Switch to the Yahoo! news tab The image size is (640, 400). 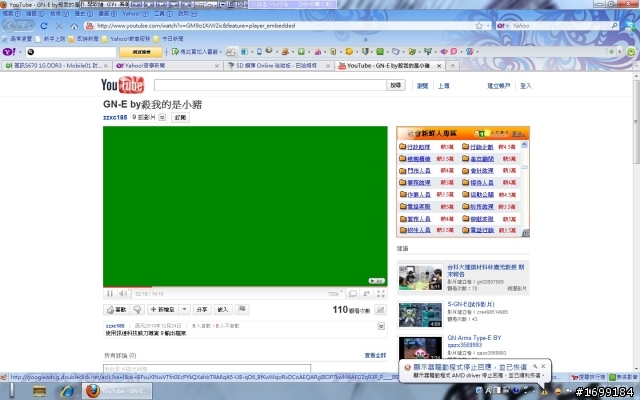(167, 66)
